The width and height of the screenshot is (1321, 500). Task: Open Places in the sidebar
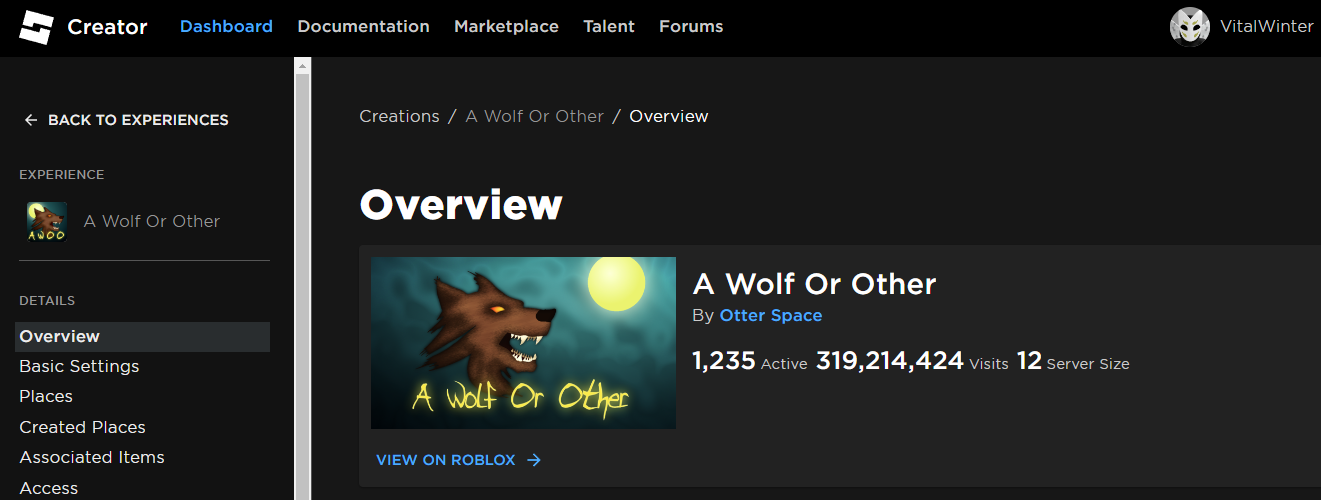click(46, 396)
